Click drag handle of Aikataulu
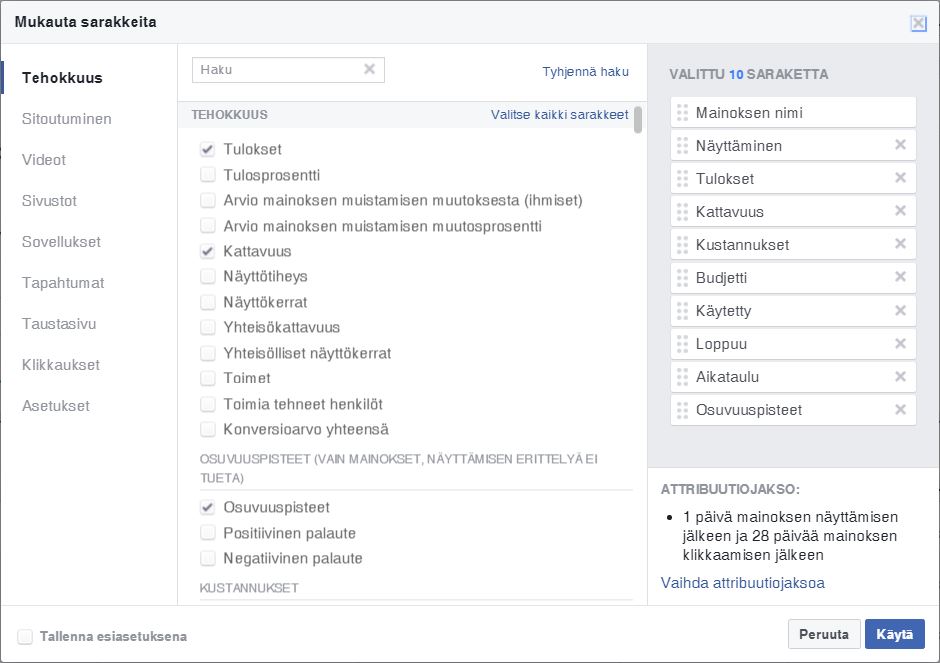The height and width of the screenshot is (663, 940). click(682, 377)
